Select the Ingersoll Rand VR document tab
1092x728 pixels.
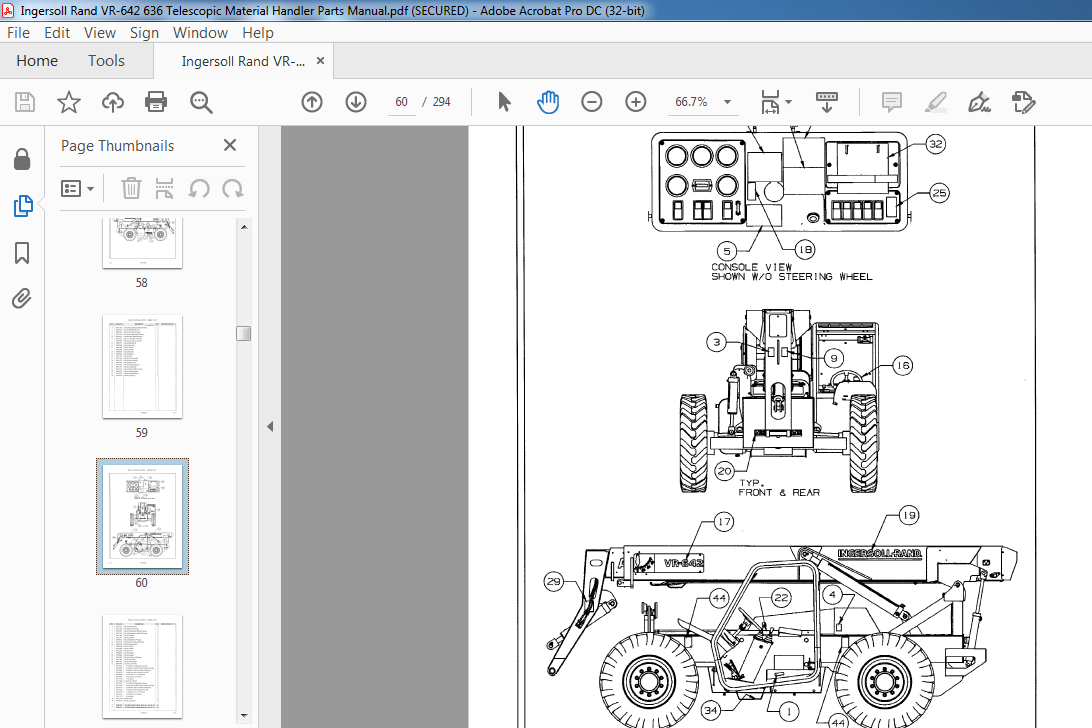coord(243,61)
